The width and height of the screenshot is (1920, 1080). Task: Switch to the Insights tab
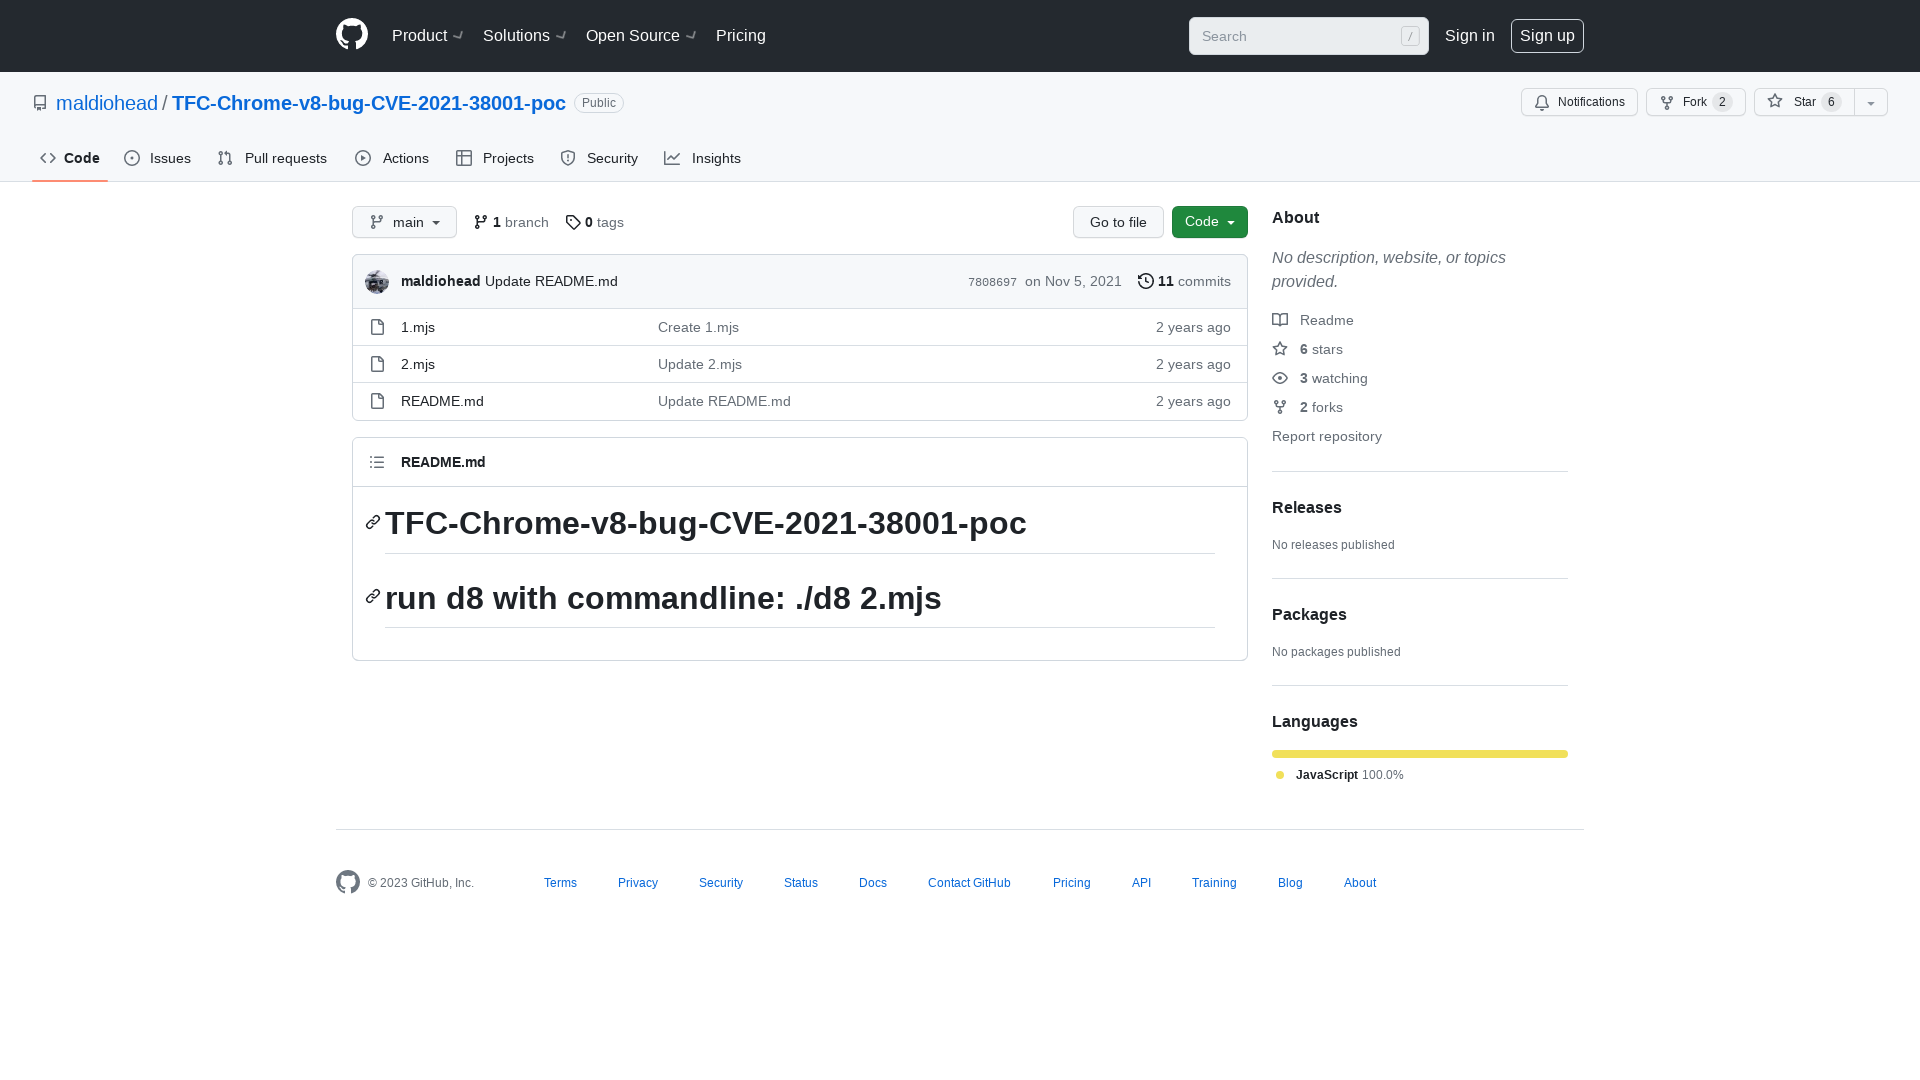(x=703, y=158)
